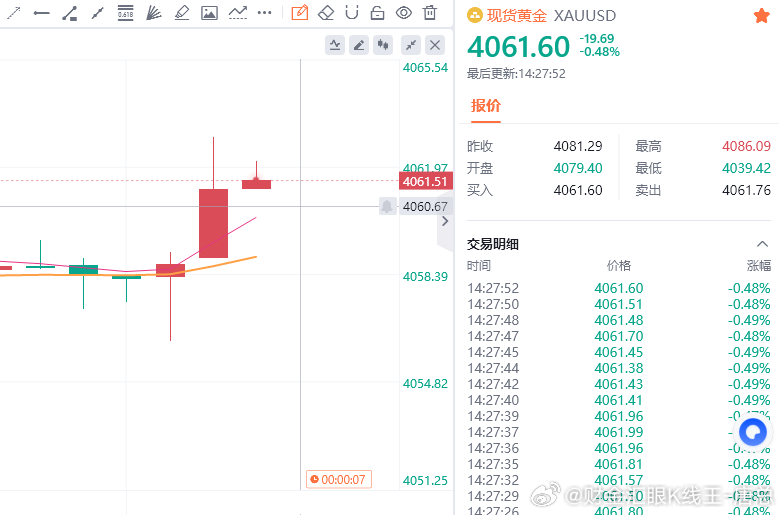Collapse the 交易明细 section
783x515 pixels.
tap(762, 244)
